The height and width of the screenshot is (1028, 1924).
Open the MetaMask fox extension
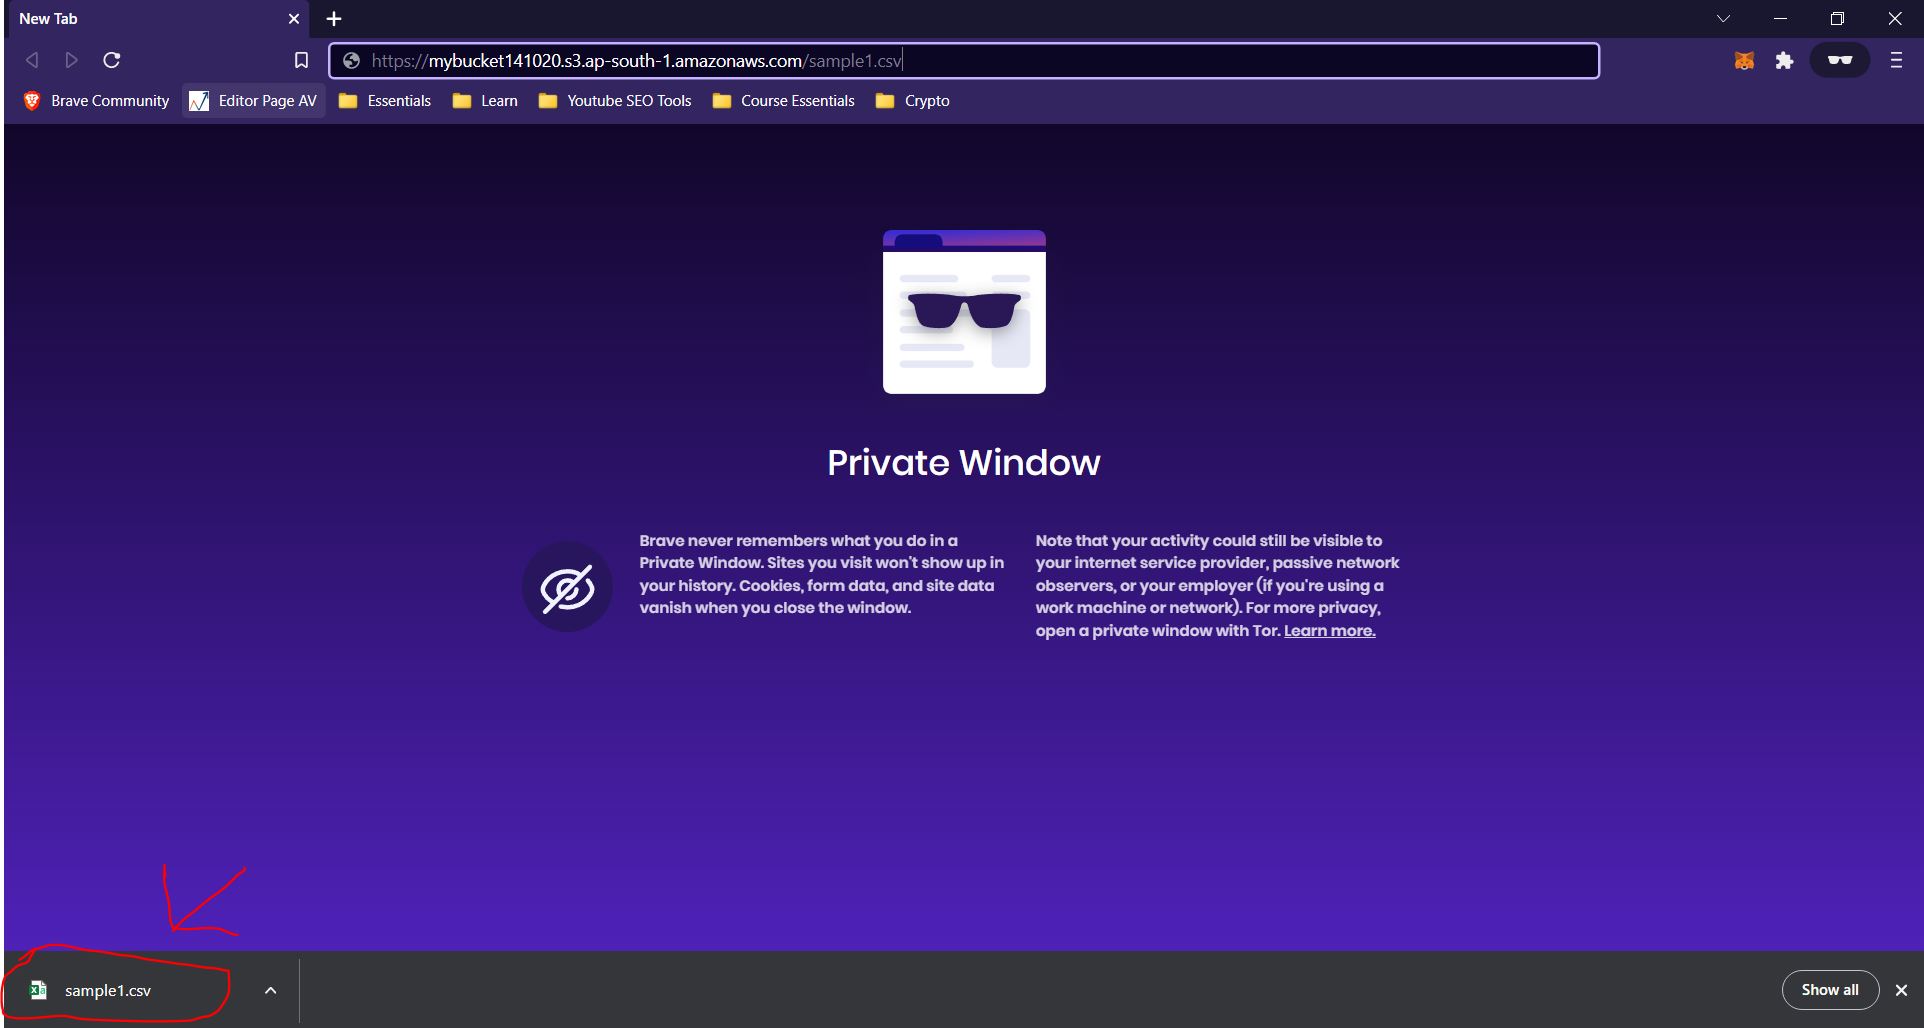tap(1744, 61)
